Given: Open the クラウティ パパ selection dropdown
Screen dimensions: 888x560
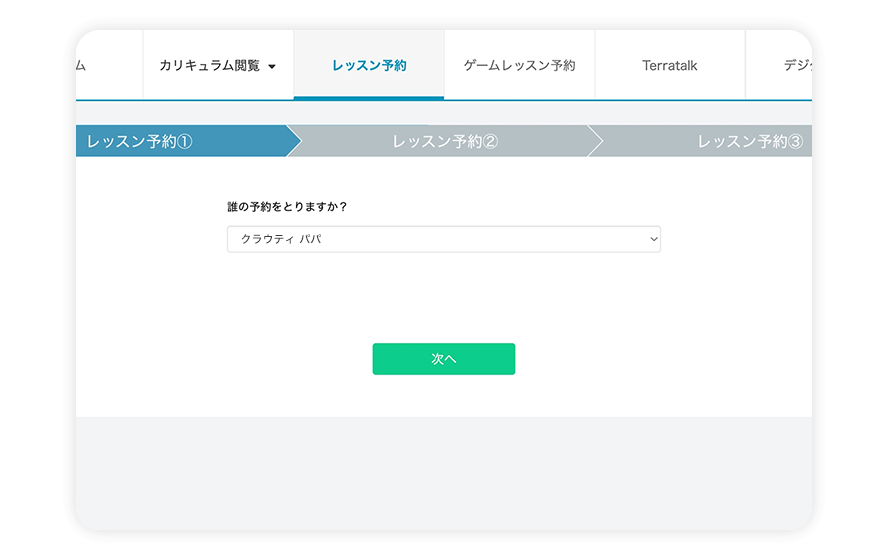Looking at the screenshot, I should click(443, 240).
